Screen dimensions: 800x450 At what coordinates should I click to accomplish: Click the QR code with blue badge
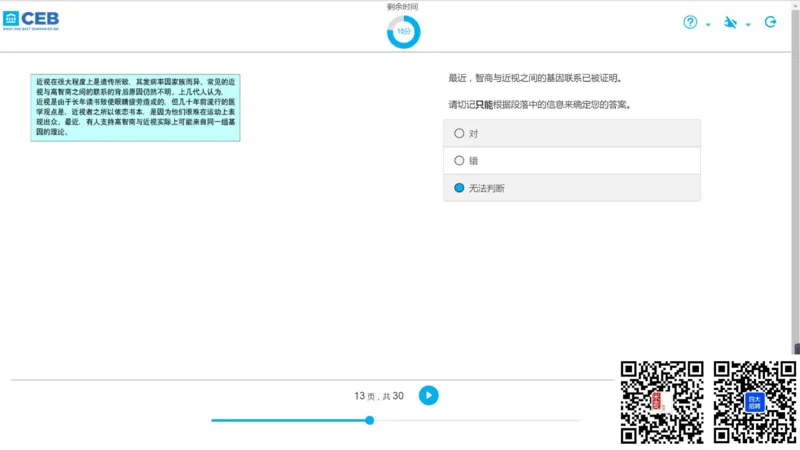pos(755,402)
